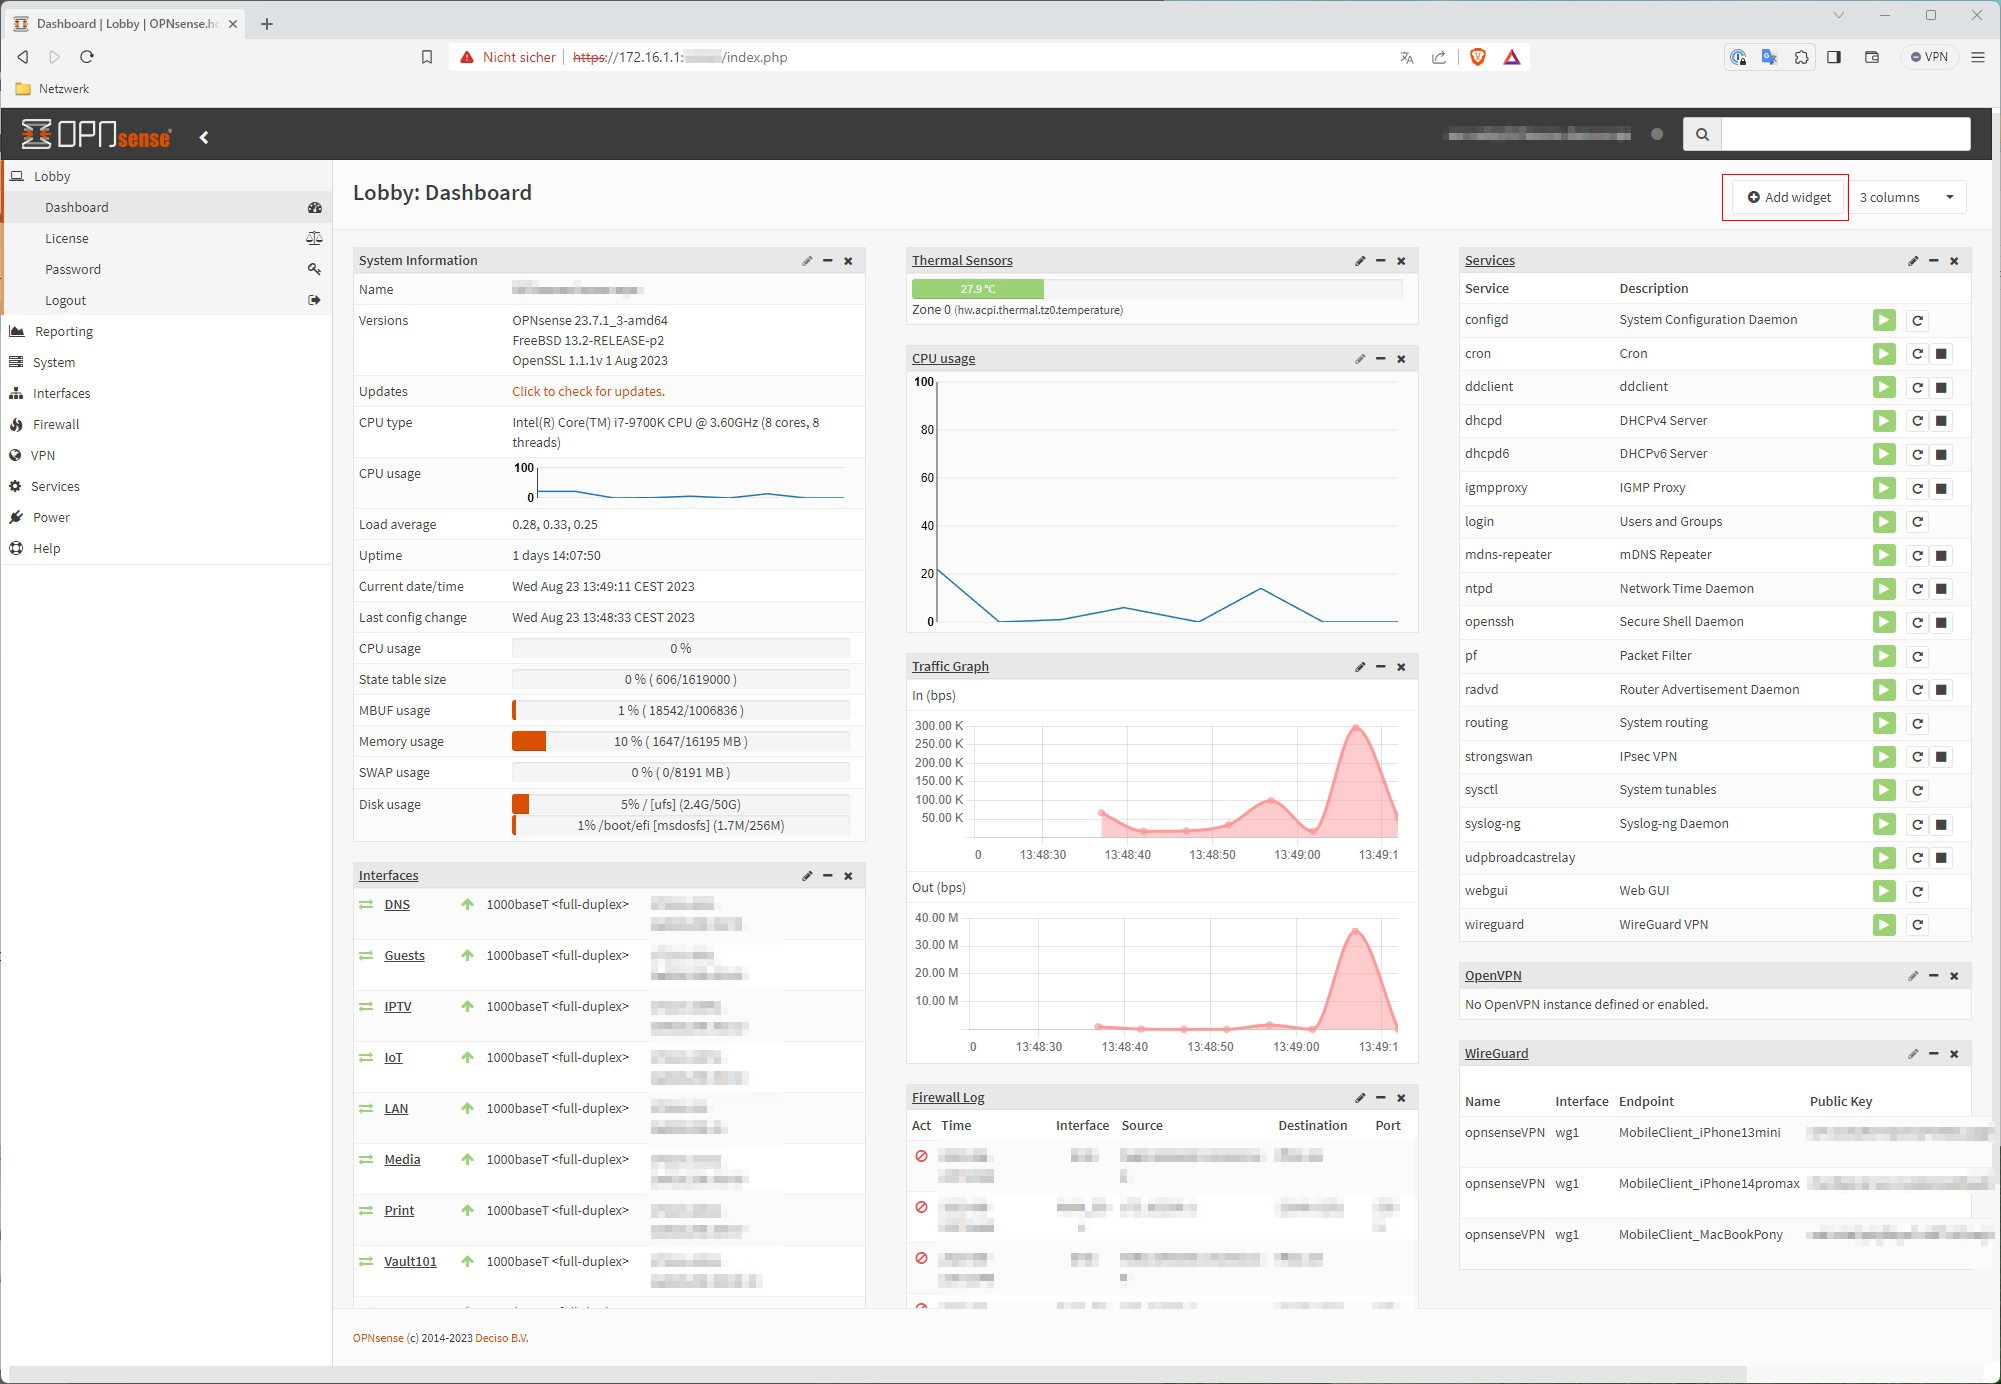Collapse the OpenVPN widget
The image size is (2001, 1384).
click(x=1934, y=976)
